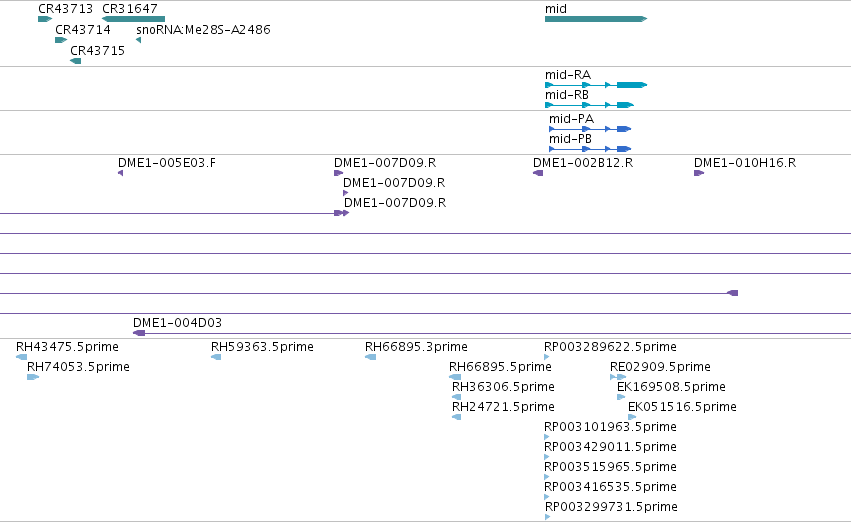This screenshot has width=851, height=522.
Task: Select the RP003299731.5prime label
Action: 611,507
